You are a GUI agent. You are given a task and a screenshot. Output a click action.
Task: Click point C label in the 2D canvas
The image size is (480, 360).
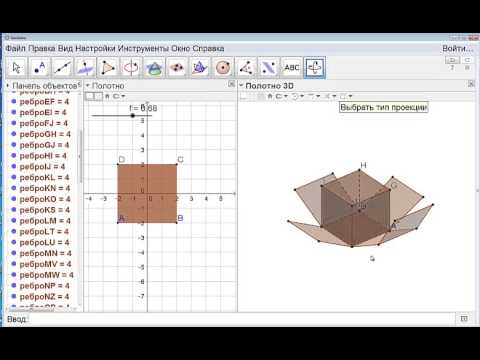point(180,160)
